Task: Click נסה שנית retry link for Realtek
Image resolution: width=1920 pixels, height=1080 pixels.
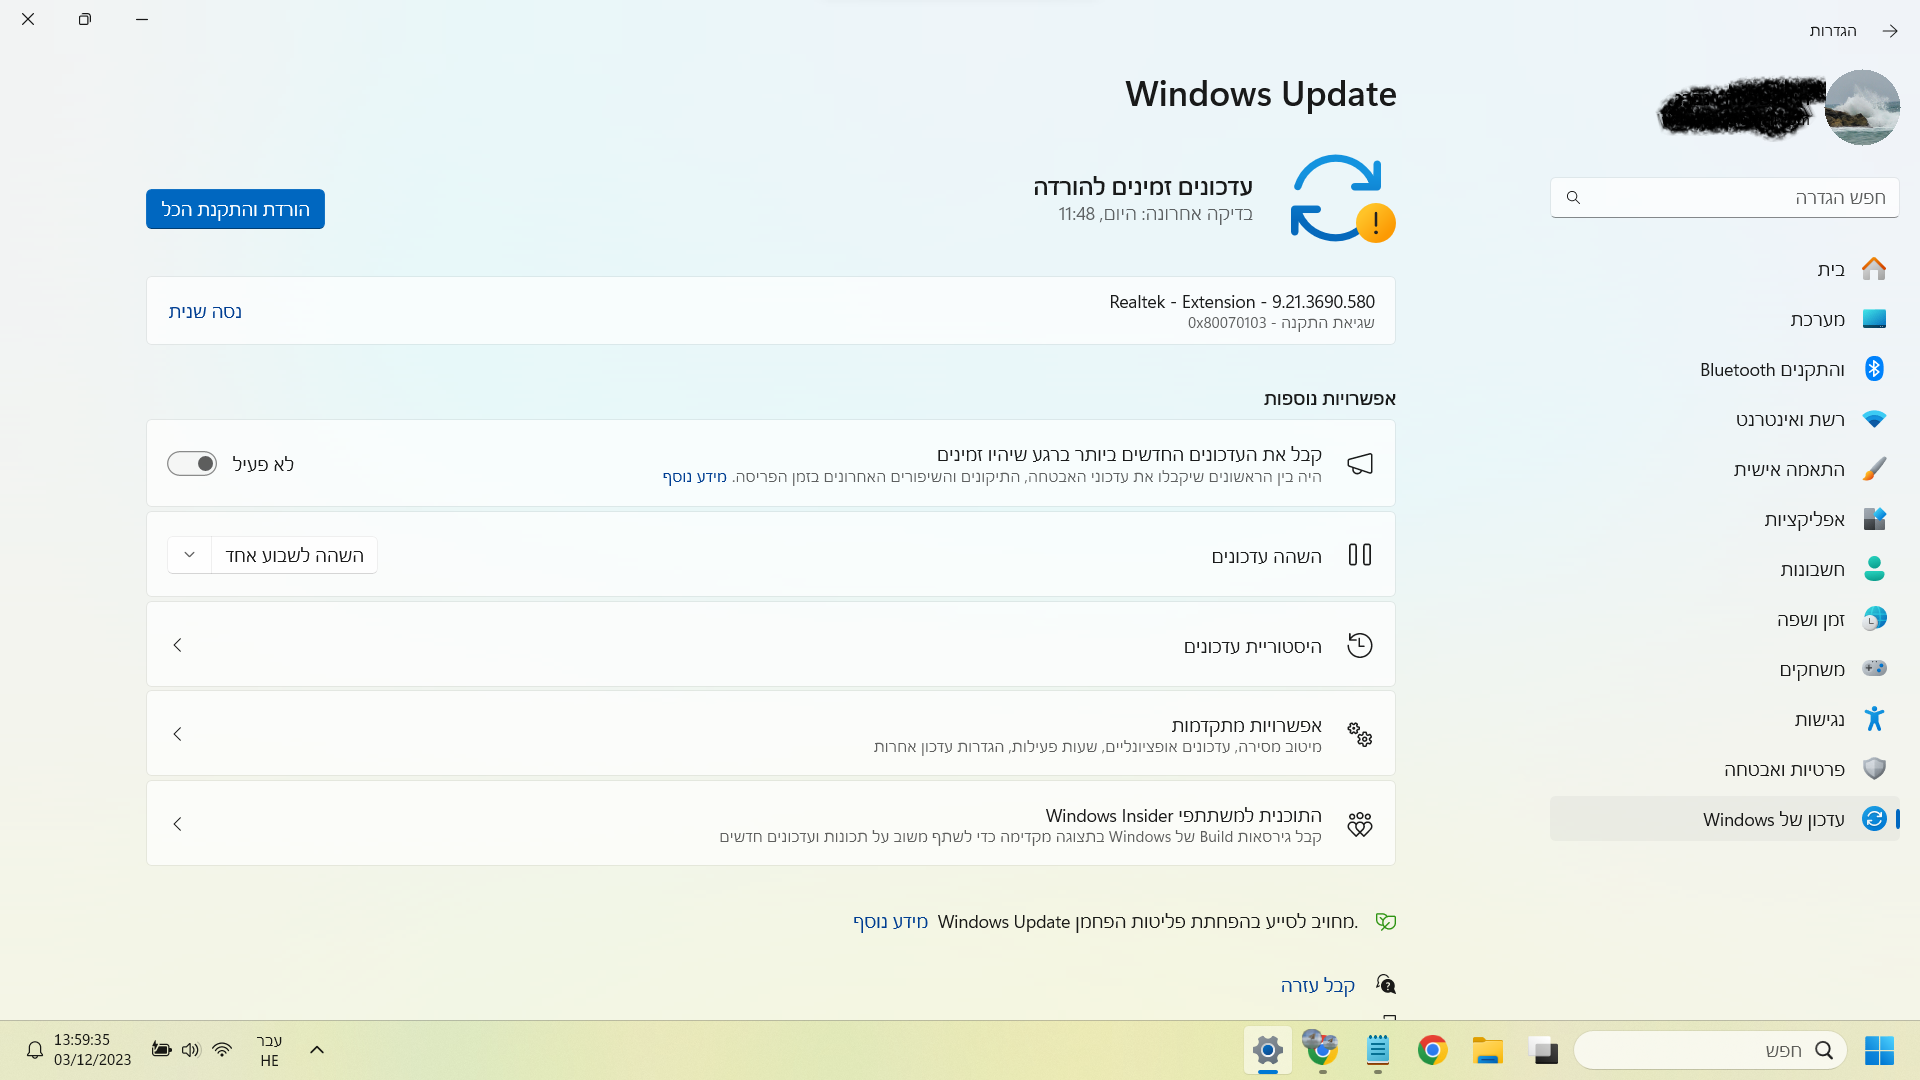Action: (x=205, y=312)
